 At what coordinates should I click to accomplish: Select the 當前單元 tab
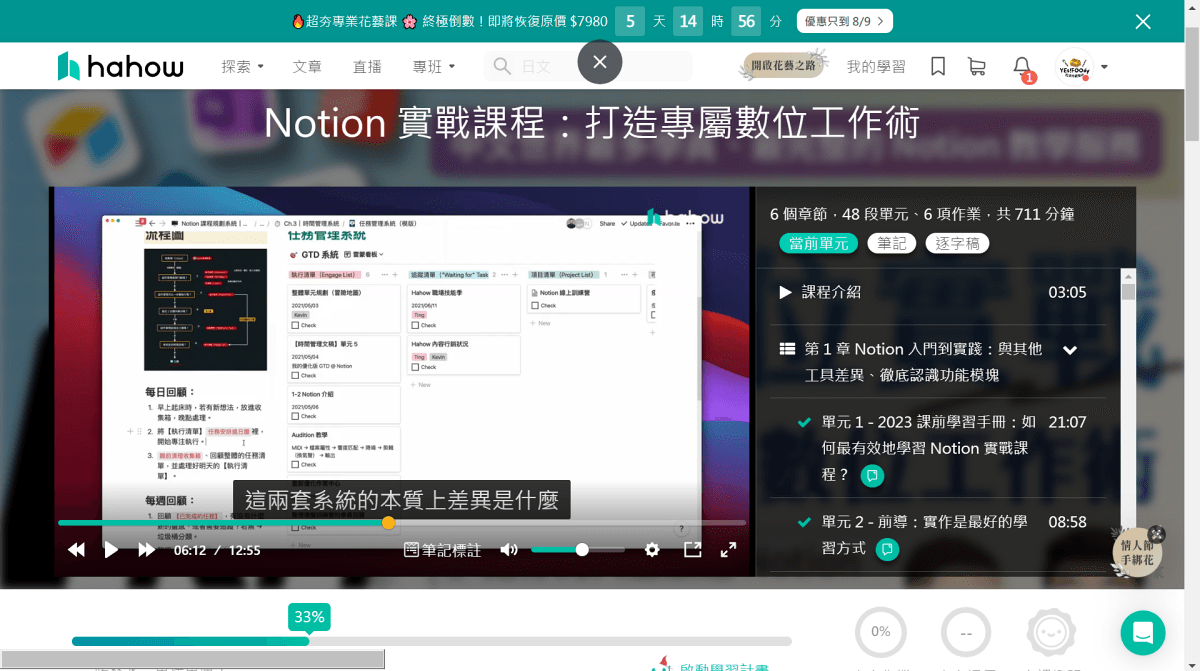[818, 243]
